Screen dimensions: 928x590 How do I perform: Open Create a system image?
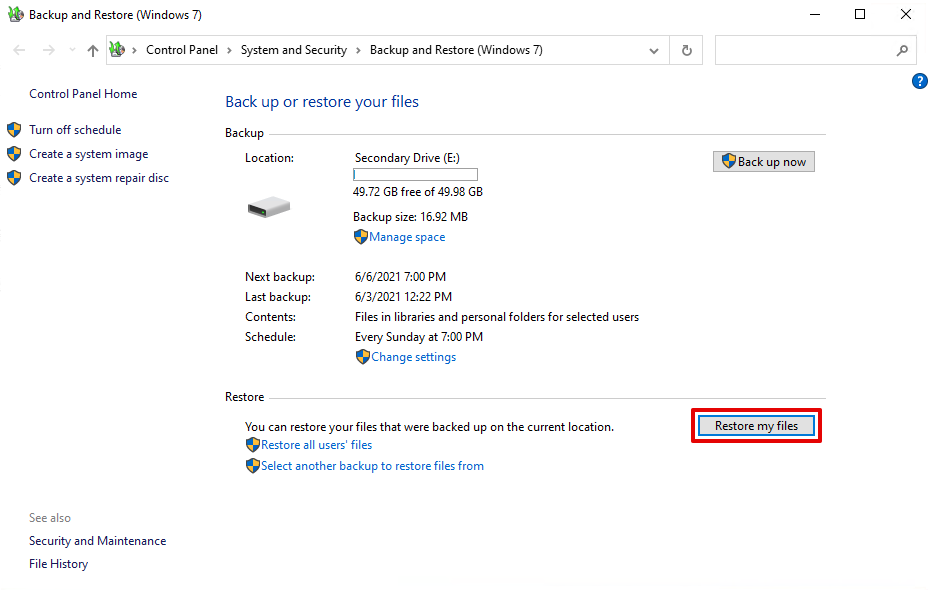pos(89,154)
